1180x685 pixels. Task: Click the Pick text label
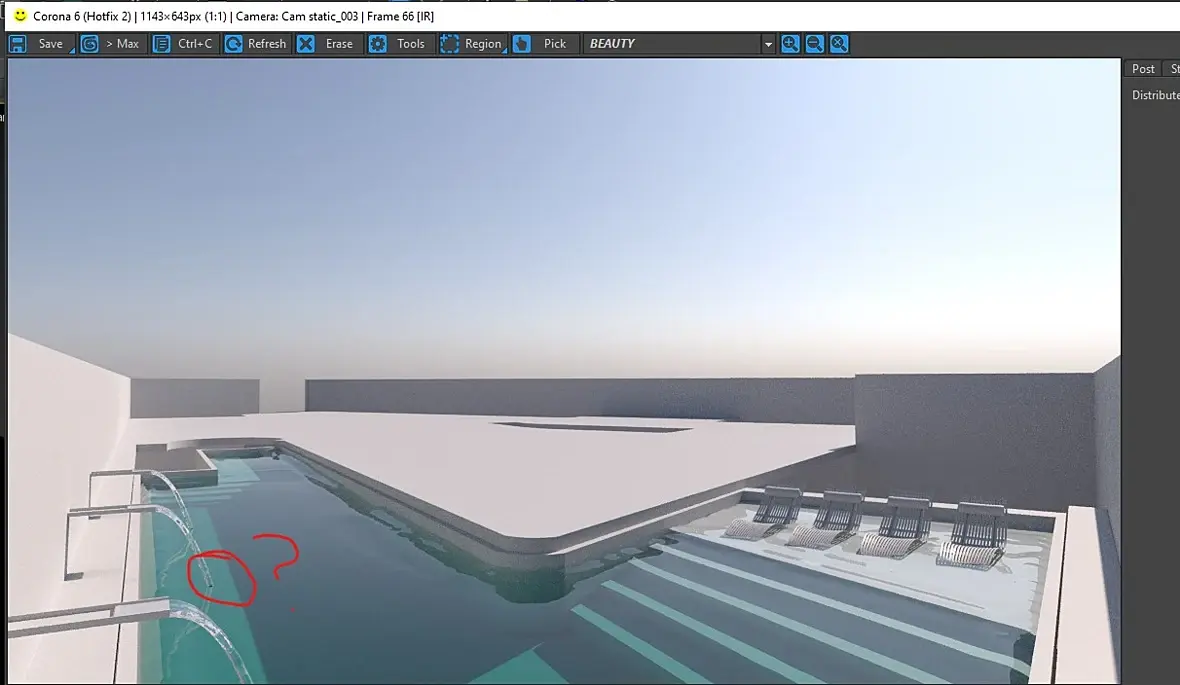coord(555,44)
